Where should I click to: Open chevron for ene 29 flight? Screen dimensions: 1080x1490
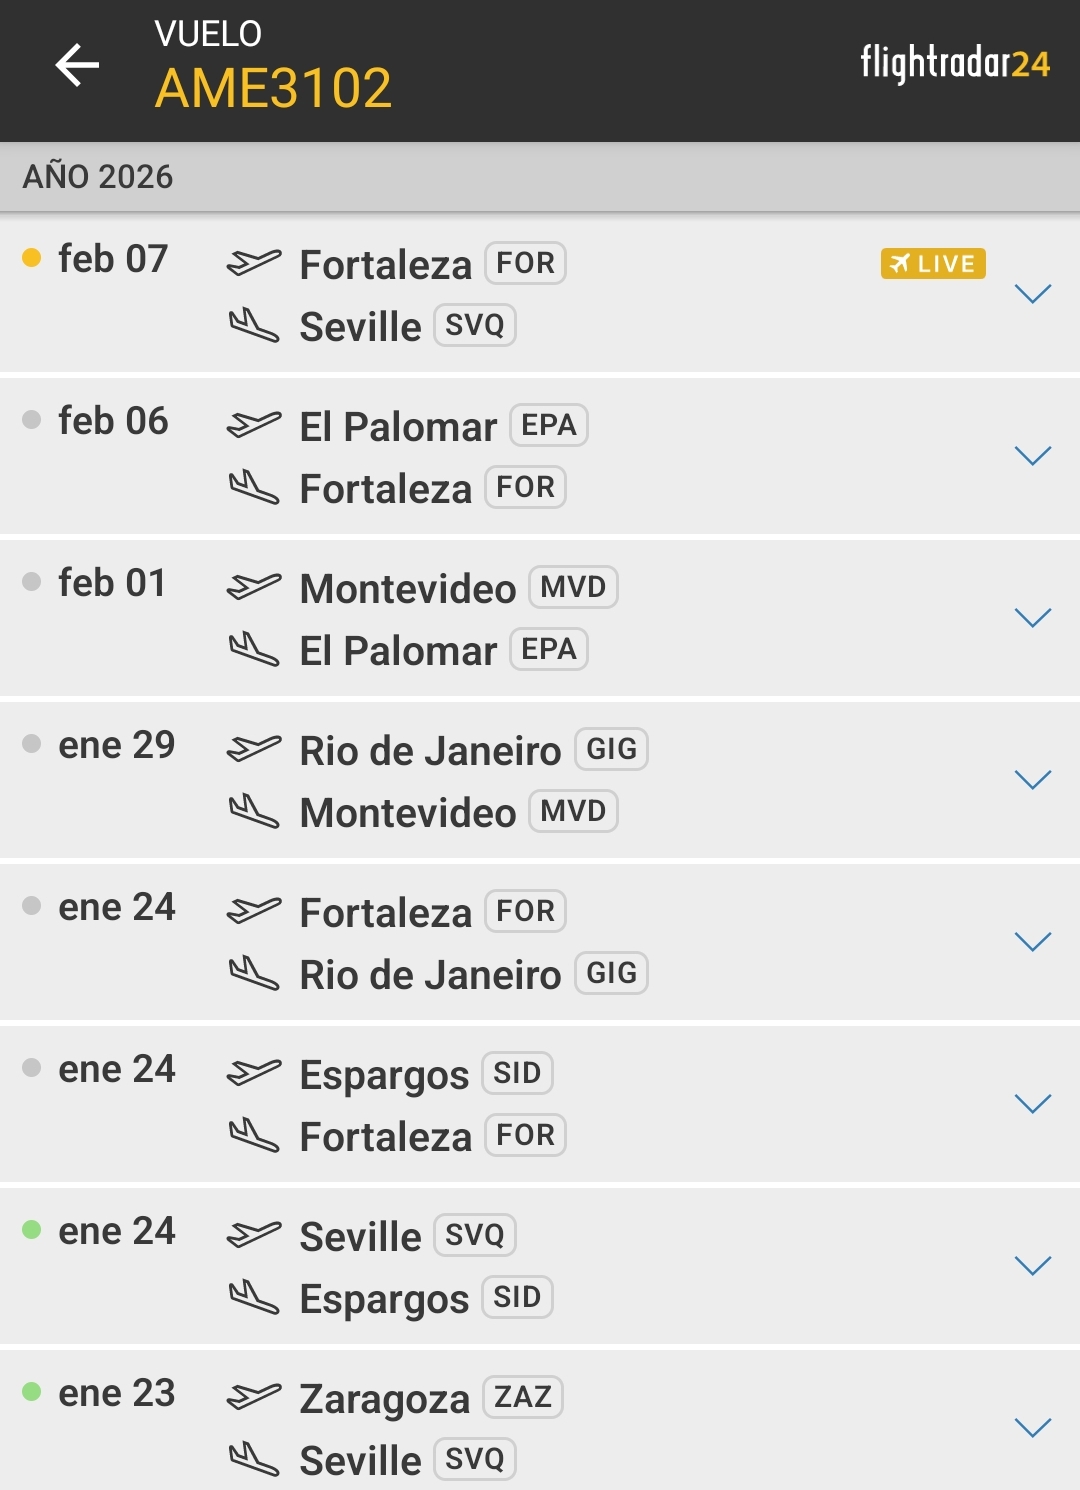click(x=1032, y=779)
